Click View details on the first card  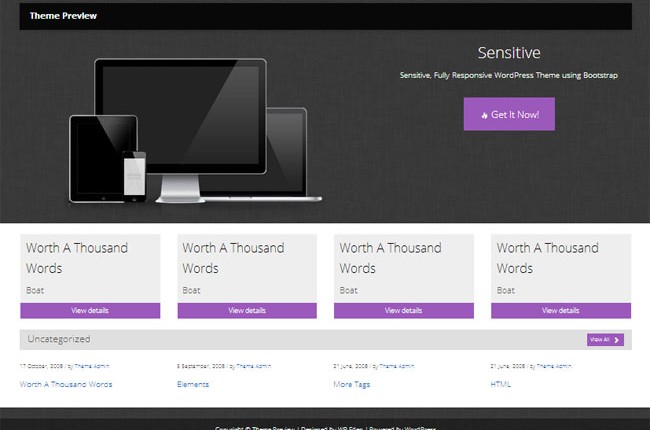click(90, 311)
